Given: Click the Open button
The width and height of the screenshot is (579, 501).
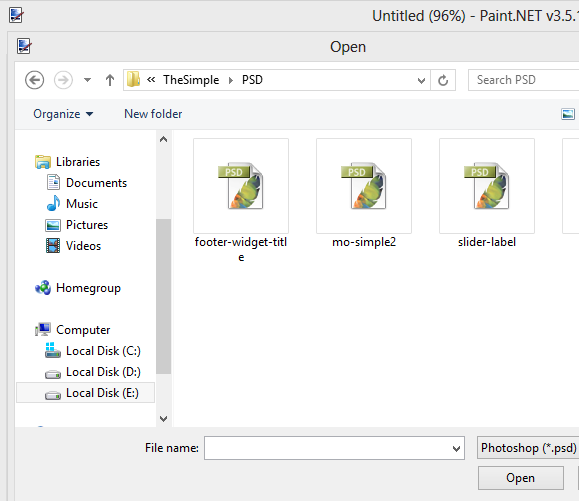Looking at the screenshot, I should (x=521, y=478).
